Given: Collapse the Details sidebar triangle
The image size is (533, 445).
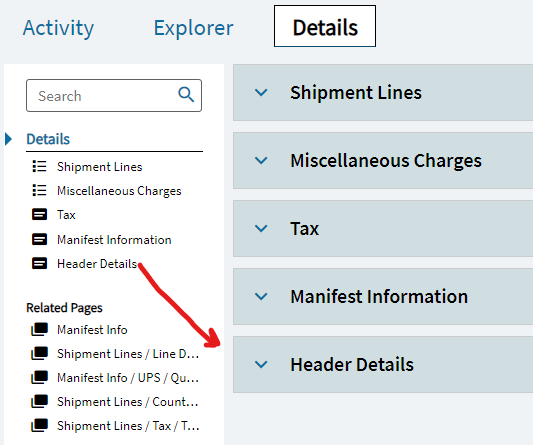Looking at the screenshot, I should (x=8, y=139).
